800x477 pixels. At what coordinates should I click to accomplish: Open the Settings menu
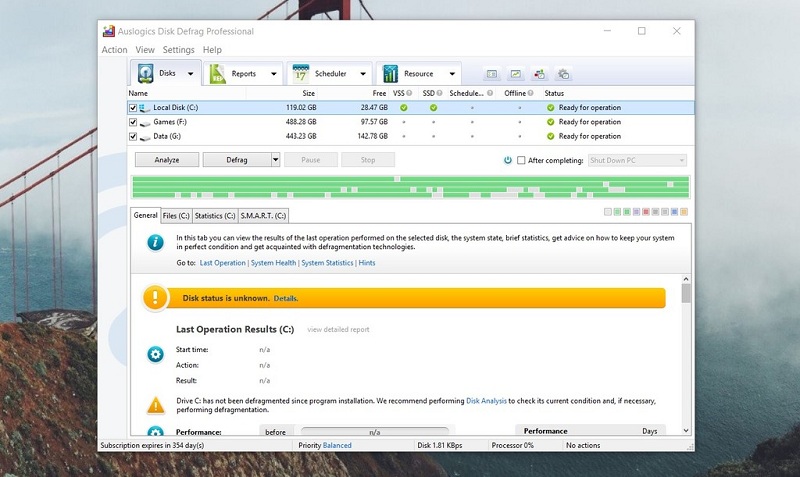(x=178, y=50)
